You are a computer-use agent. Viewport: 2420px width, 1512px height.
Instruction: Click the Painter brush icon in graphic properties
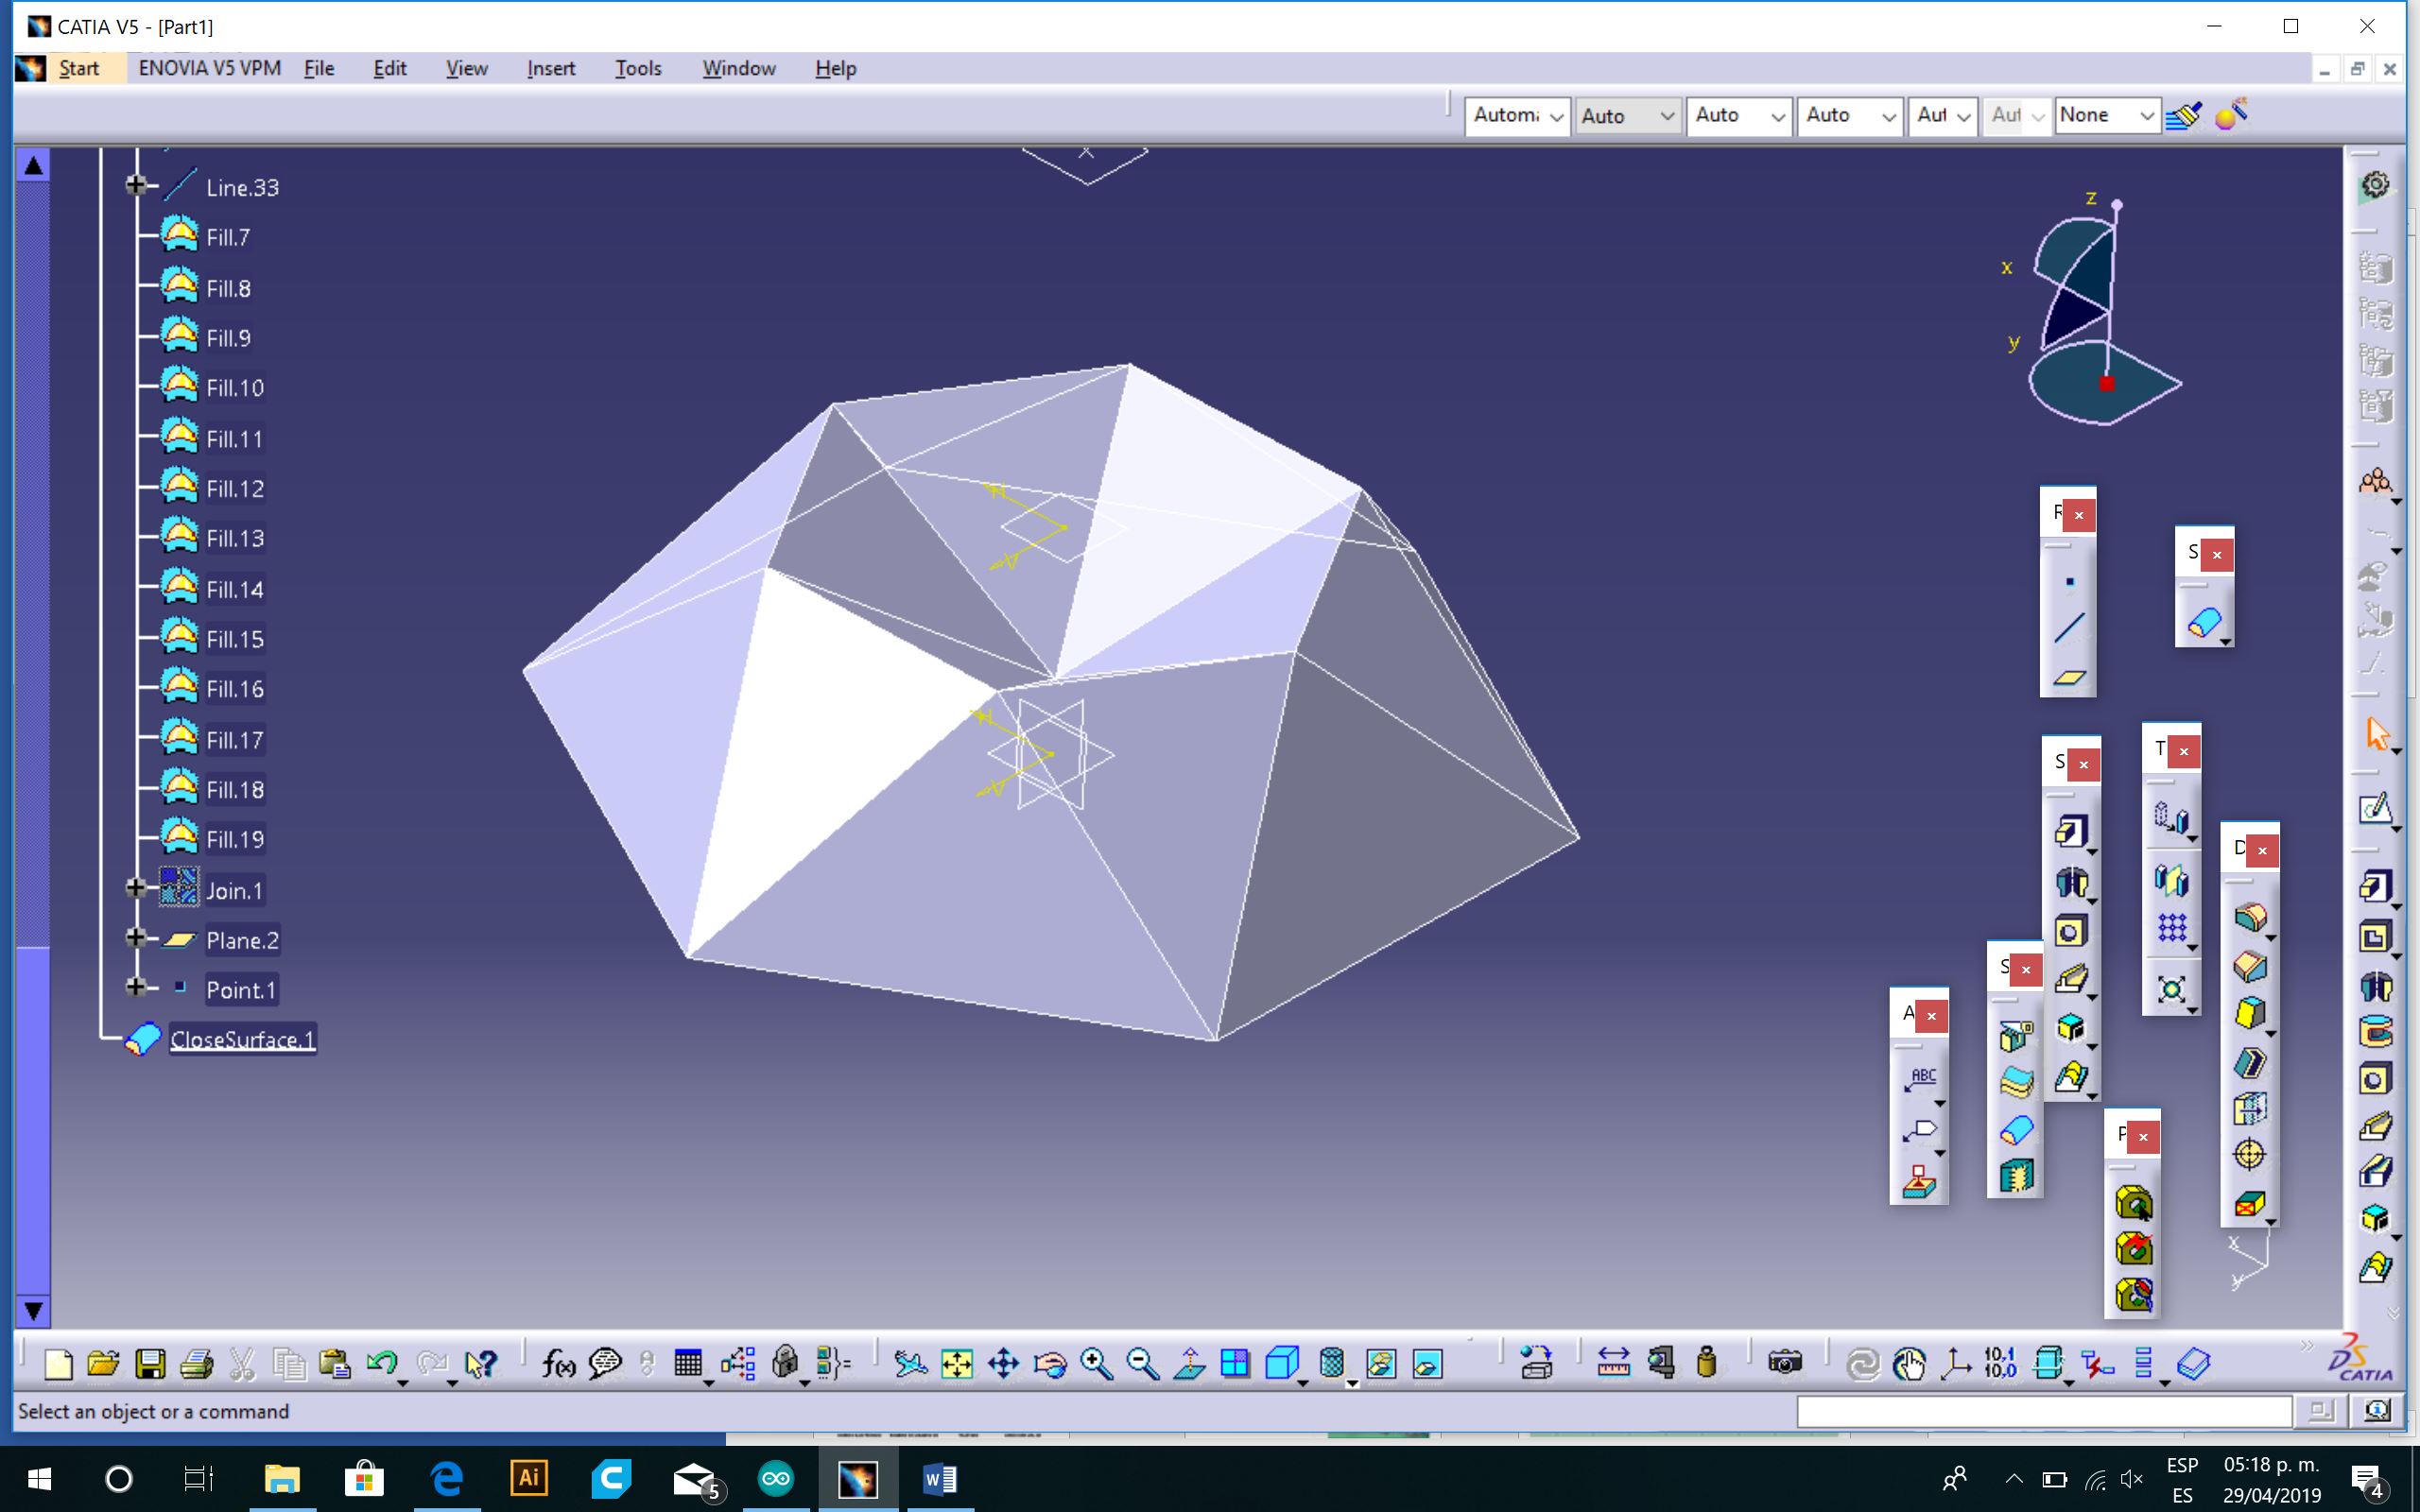pos(2184,115)
